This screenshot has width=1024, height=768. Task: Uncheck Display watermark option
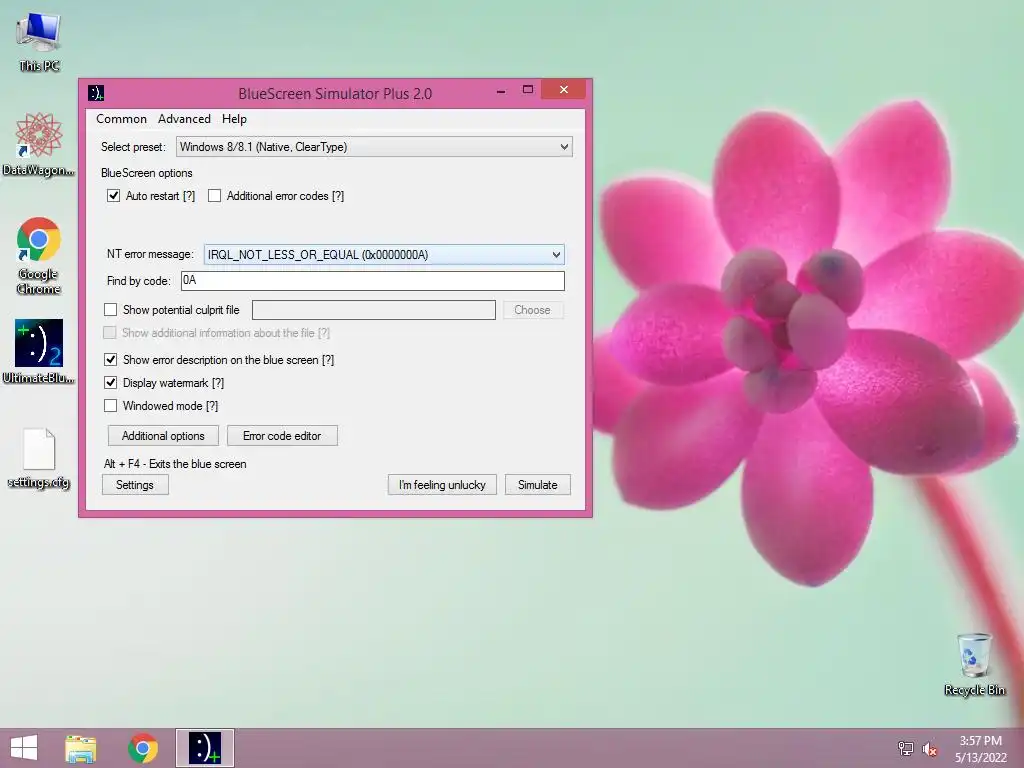tap(110, 383)
